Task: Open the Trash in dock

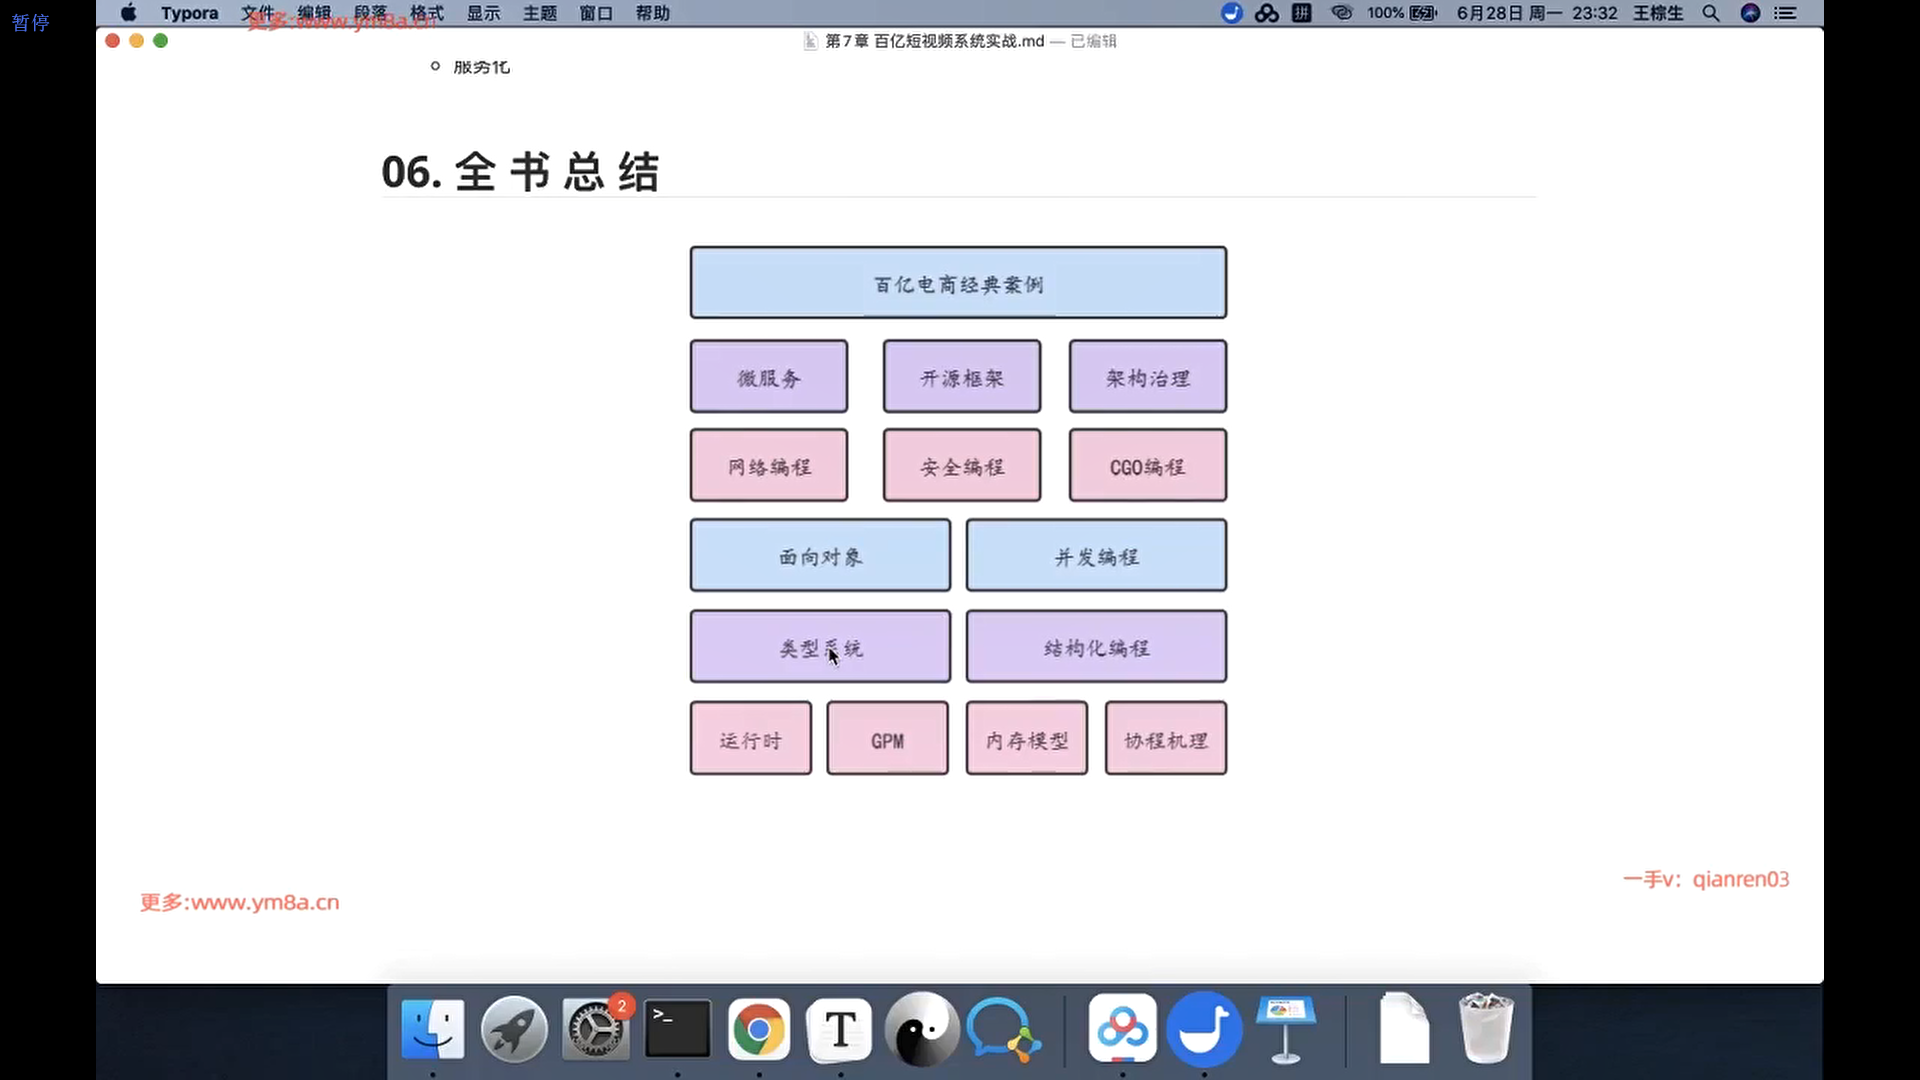Action: (1485, 1030)
